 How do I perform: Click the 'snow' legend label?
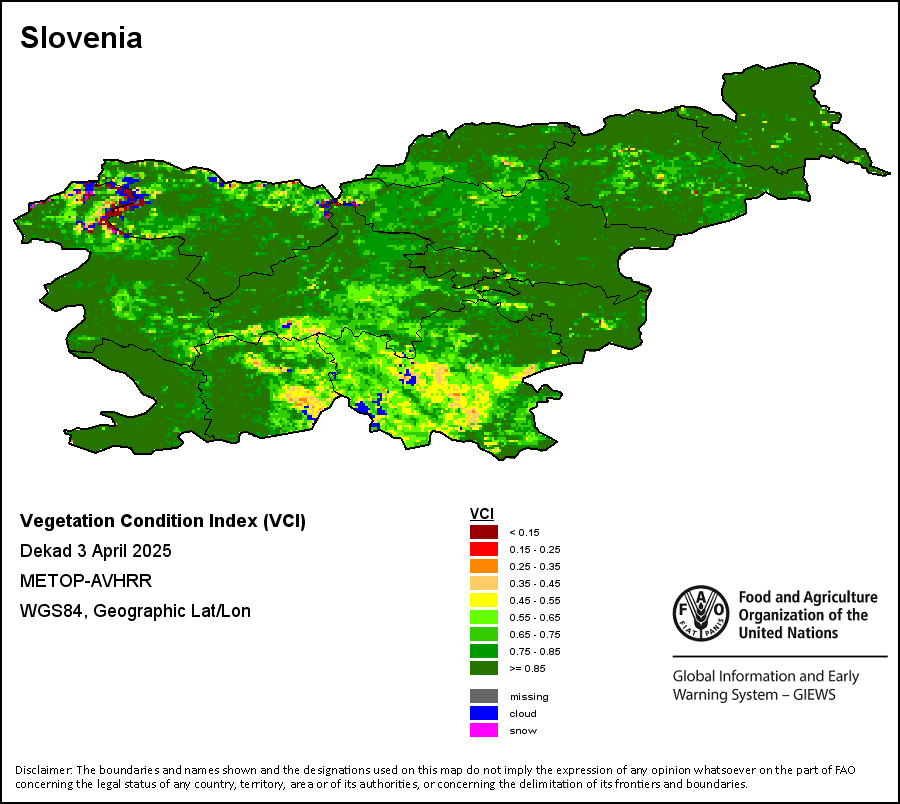click(x=523, y=731)
